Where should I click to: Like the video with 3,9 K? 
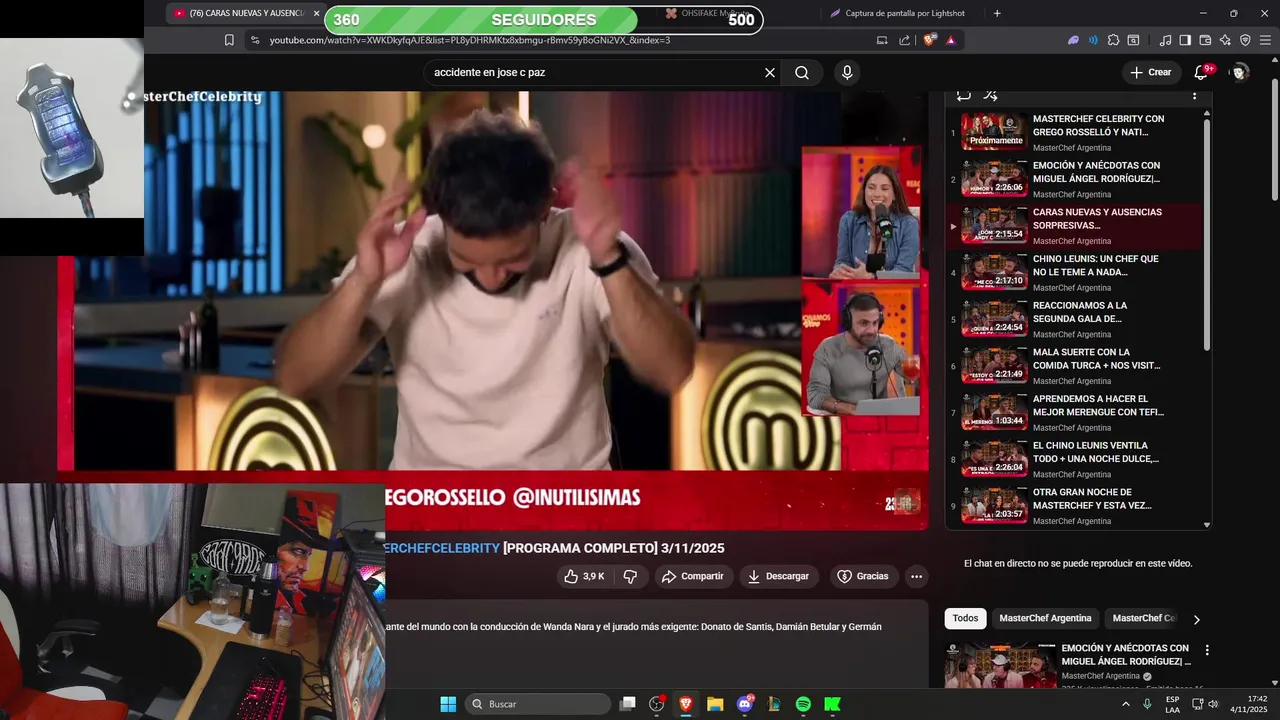click(x=584, y=576)
